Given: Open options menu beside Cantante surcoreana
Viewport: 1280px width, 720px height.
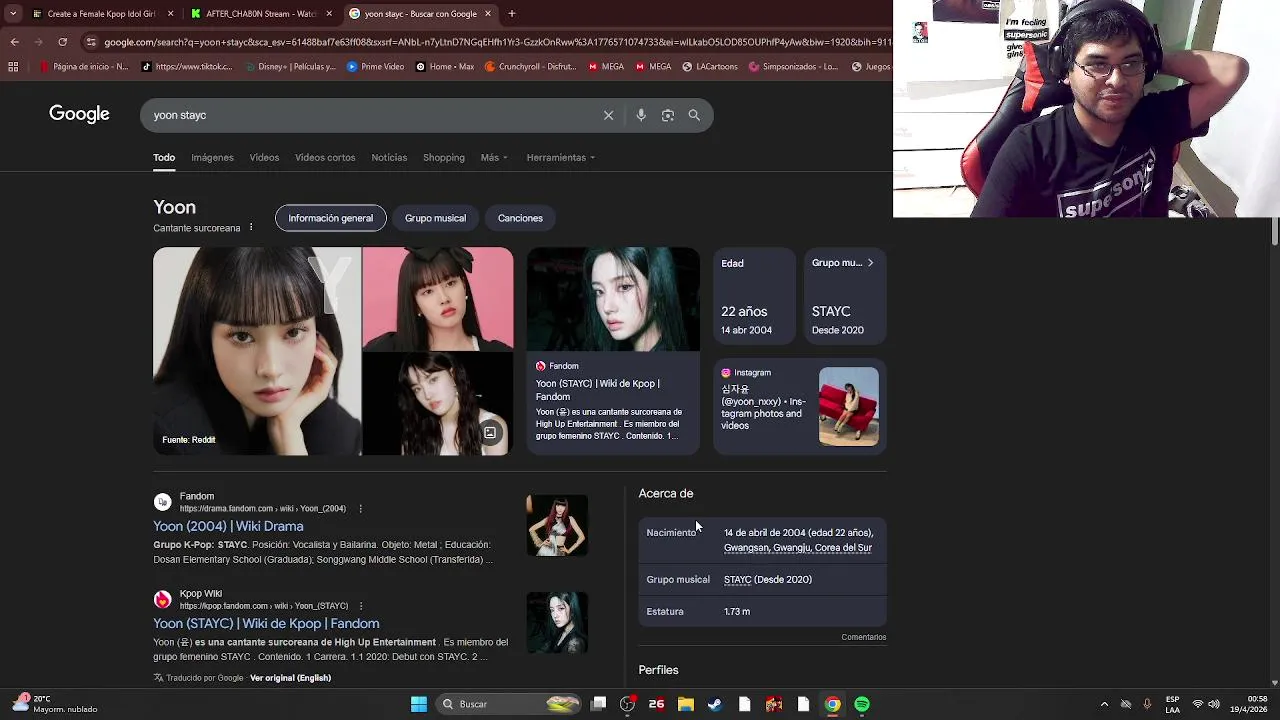Looking at the screenshot, I should (x=251, y=227).
